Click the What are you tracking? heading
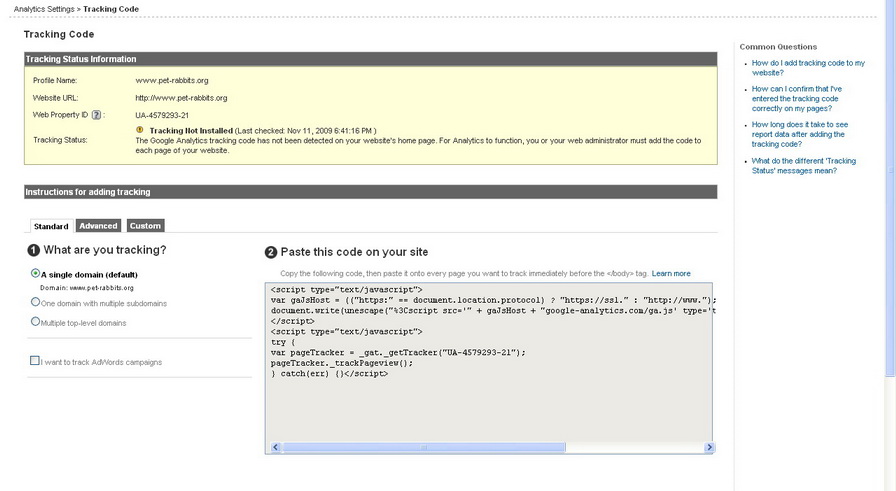This screenshot has height=491, width=896. [105, 250]
